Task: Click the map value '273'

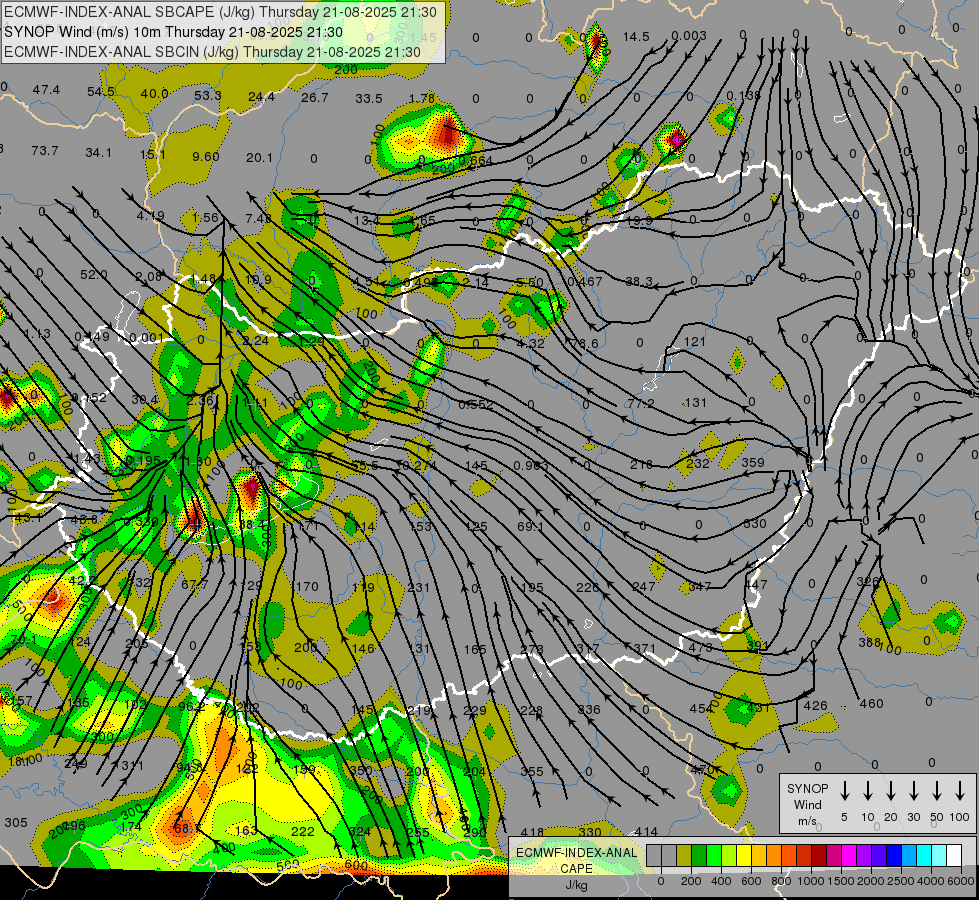Action: click(x=532, y=649)
